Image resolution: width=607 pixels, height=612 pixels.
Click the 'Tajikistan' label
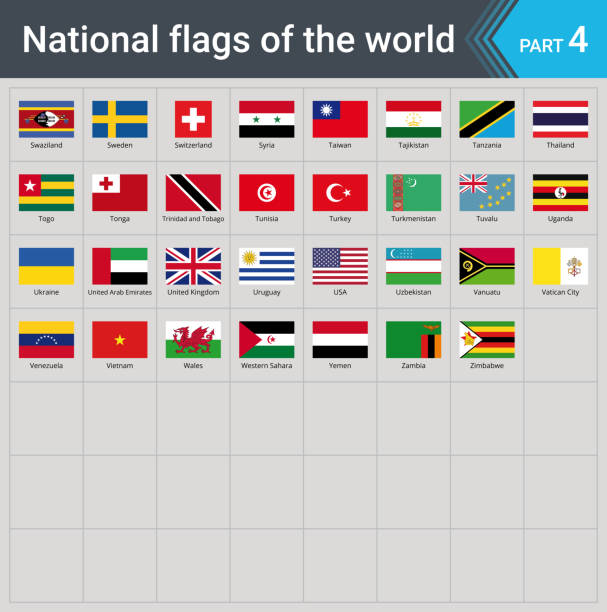tap(413, 145)
